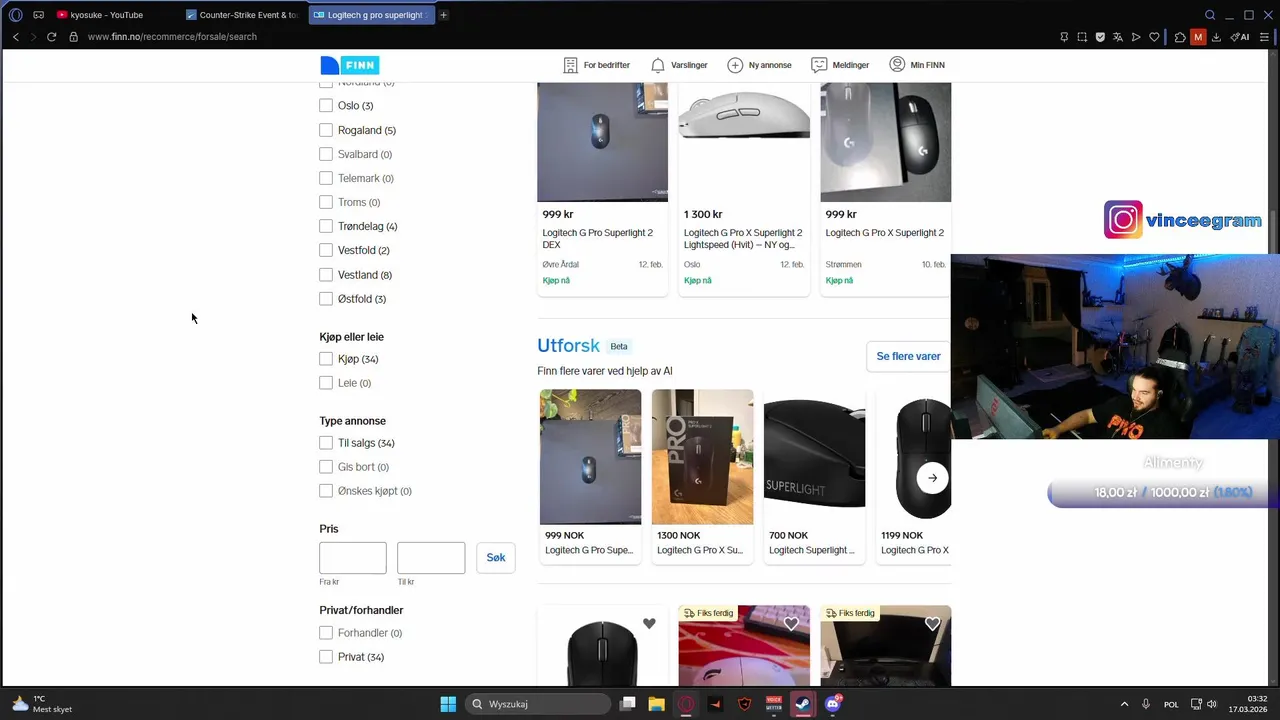Open Opera pinboards with the pin icon
Viewport: 1280px width, 720px height.
(x=1064, y=37)
